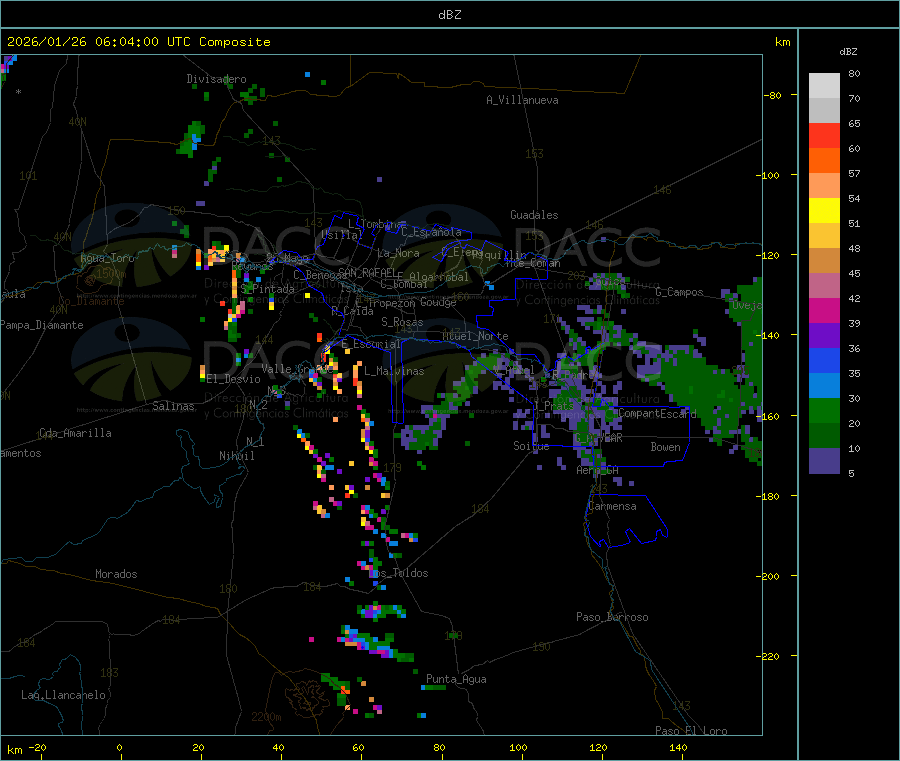Click the Salinas location label
Image resolution: width=900 pixels, height=761 pixels.
pos(173,406)
